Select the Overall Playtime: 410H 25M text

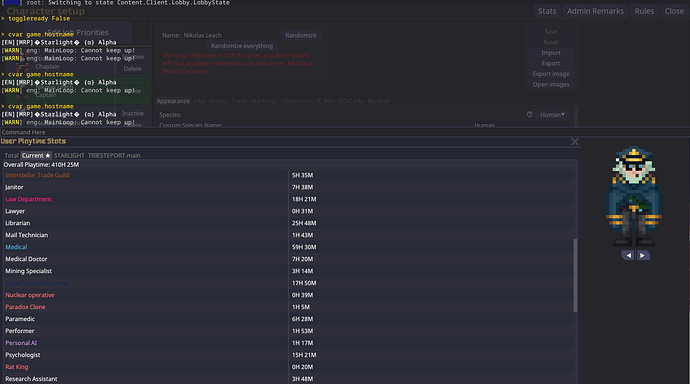coord(41,165)
